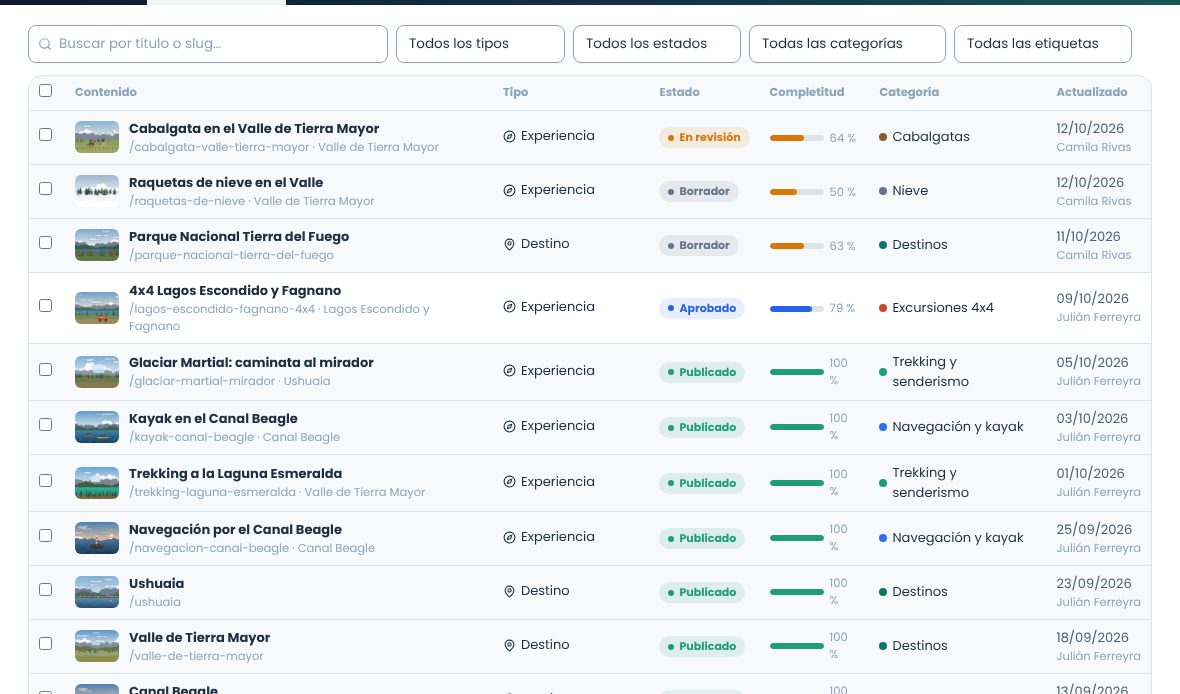The height and width of the screenshot is (694, 1180).
Task: Tick the Valle de Tierra Mayor destino checkbox
Action: [46, 644]
